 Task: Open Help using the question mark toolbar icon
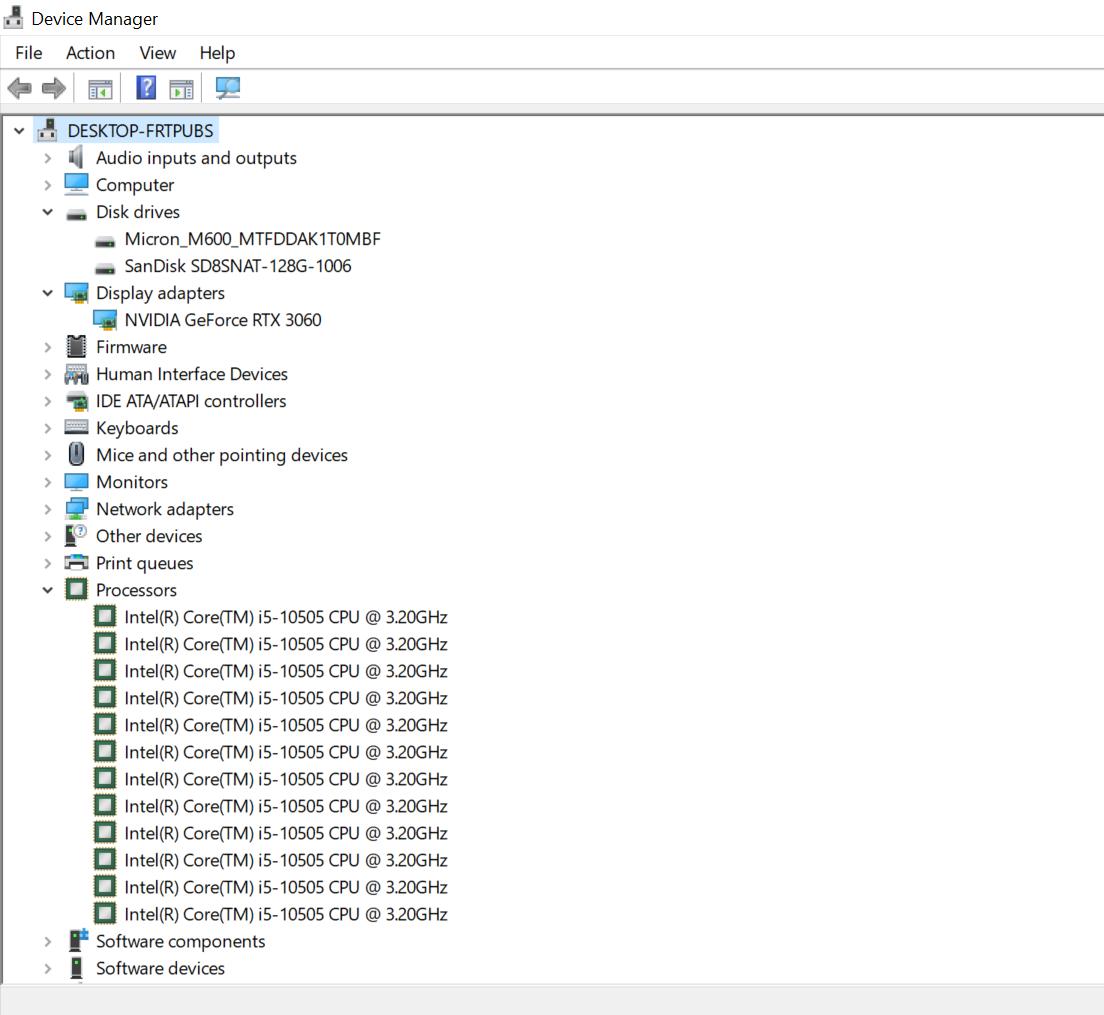pyautogui.click(x=145, y=88)
